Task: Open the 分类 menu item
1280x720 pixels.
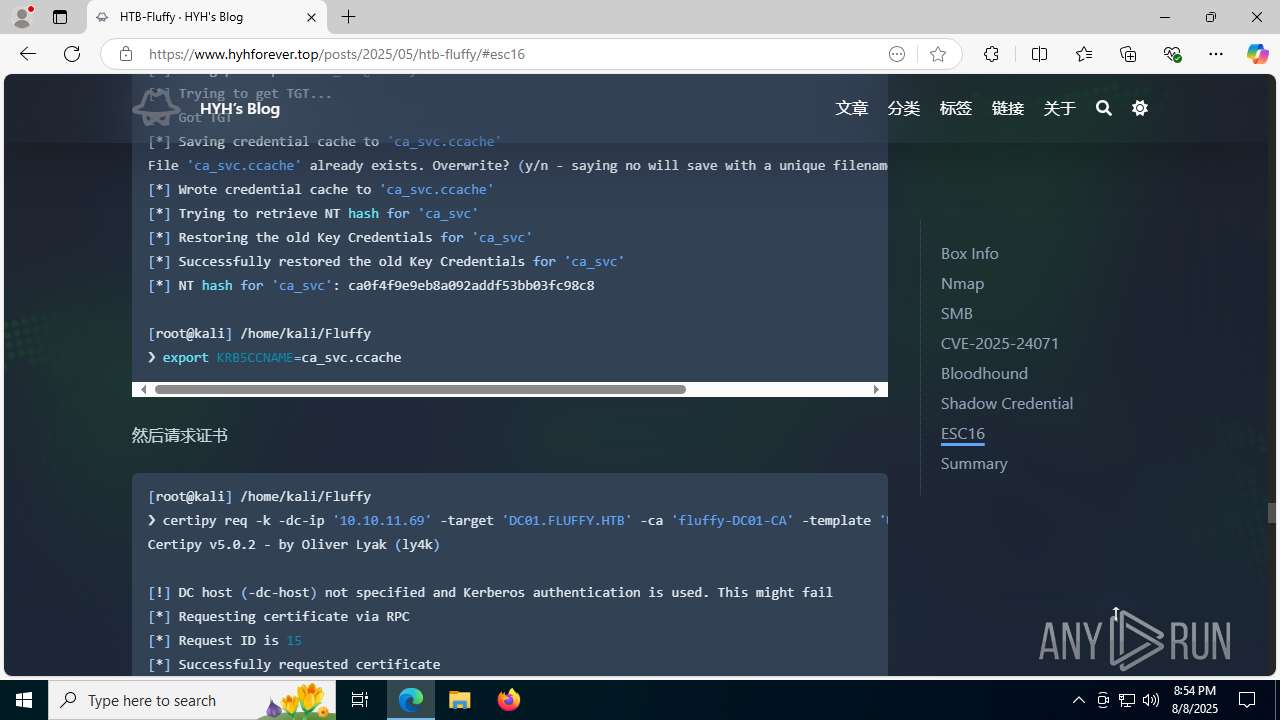Action: coord(904,108)
